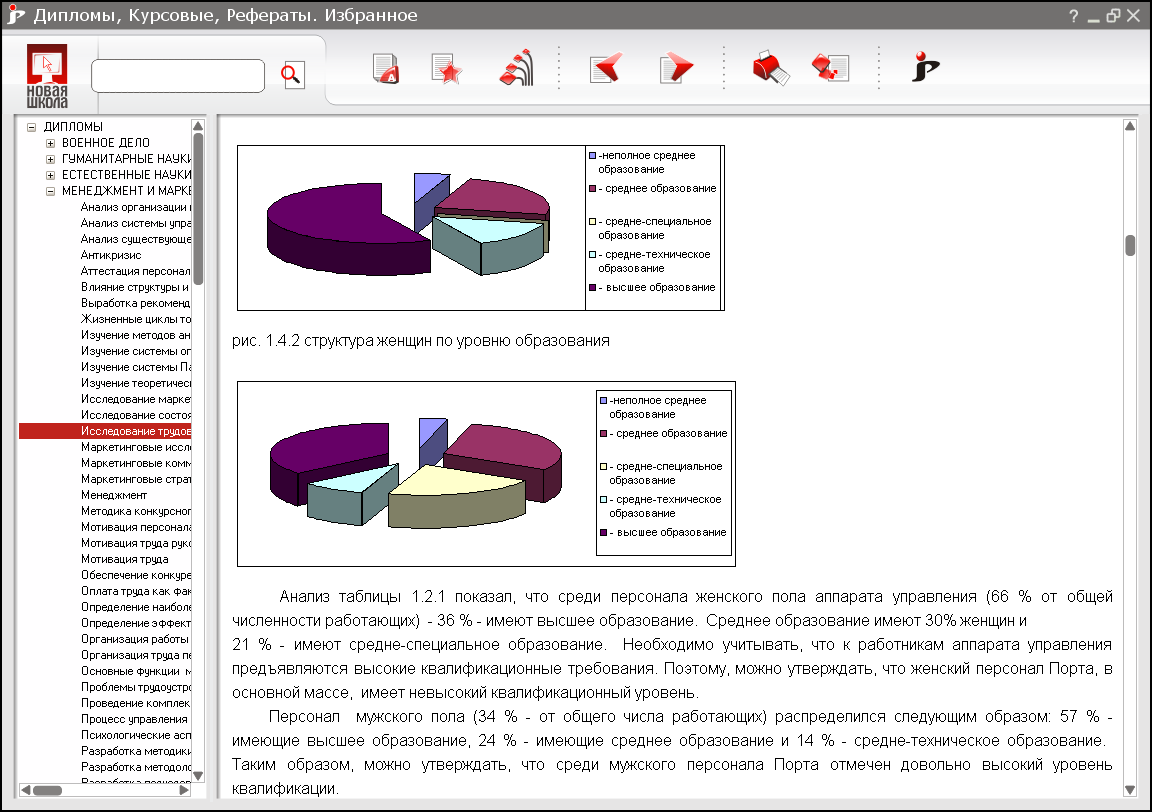Screen dimensions: 1152x812
Task: Collapse the МЕНЕДЖМЕНТ И МАРКЕТИНГ branch
Action: pos(50,191)
